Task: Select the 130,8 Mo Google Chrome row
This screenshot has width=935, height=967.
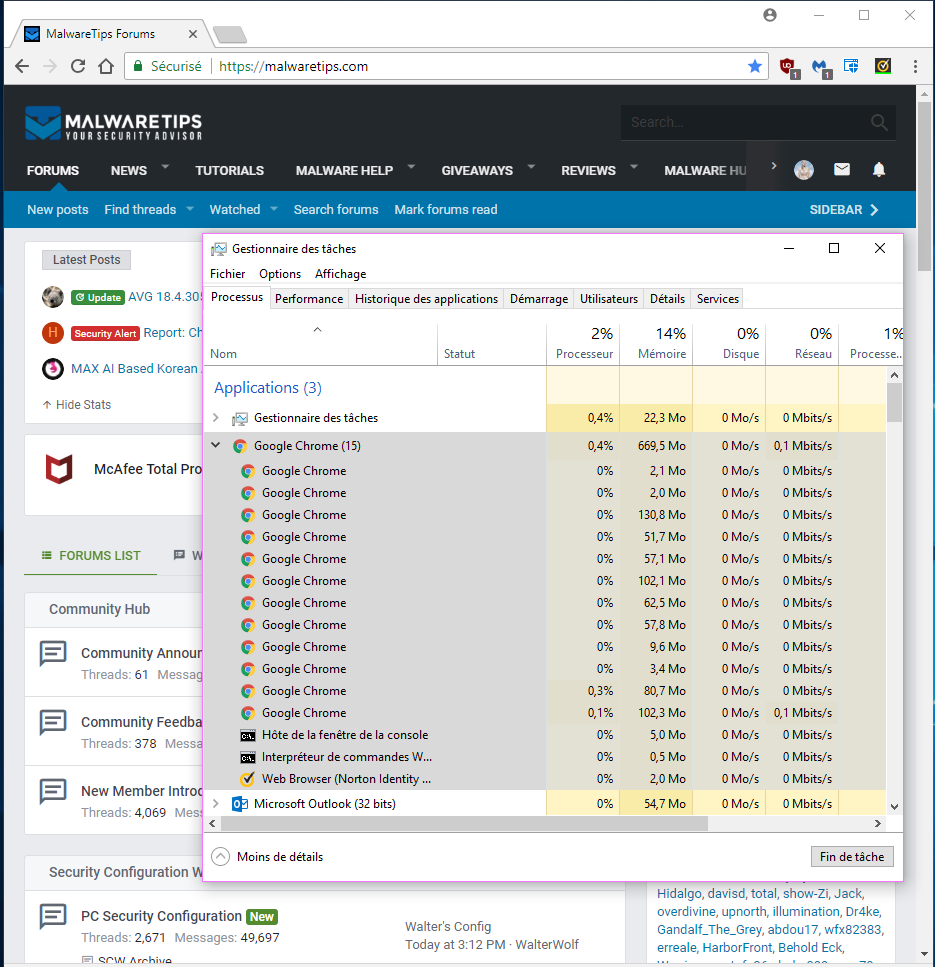Action: (545, 515)
